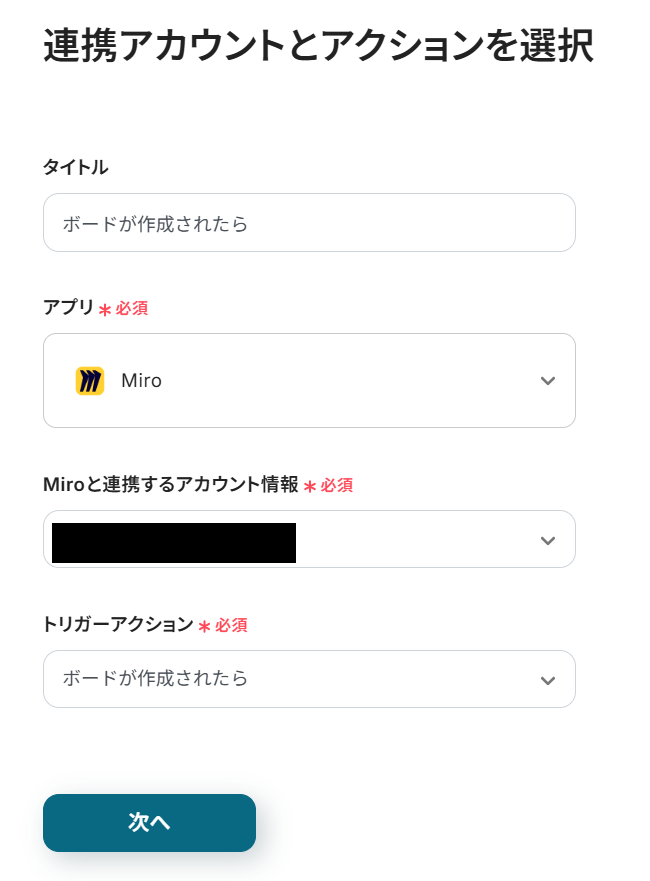Click the 必須 marker beside アカウント情報
650x881 pixels.
pyautogui.click(x=337, y=486)
